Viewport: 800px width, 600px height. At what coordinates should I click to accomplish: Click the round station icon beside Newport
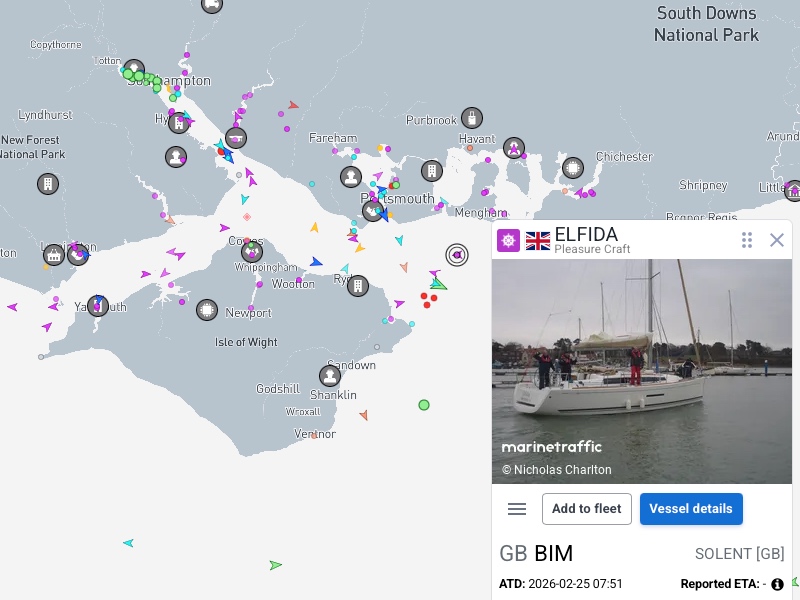pos(207,310)
